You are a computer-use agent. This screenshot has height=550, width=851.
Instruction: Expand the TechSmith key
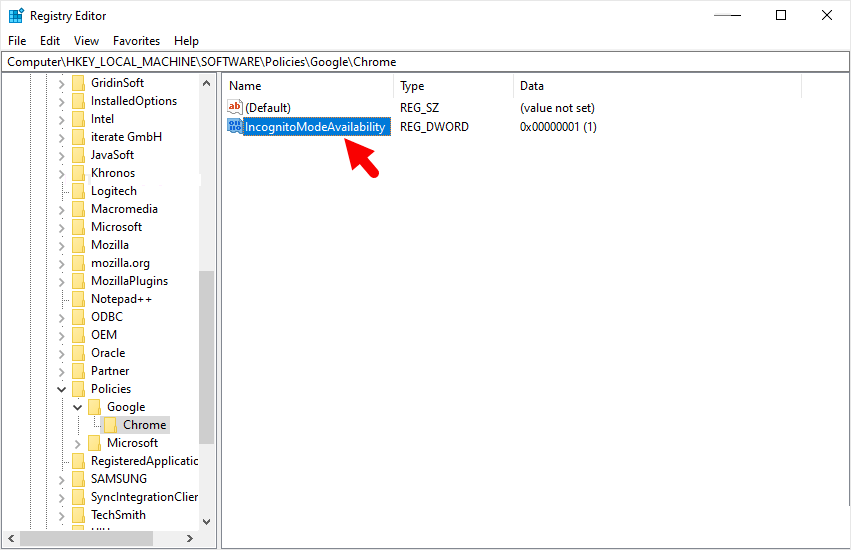(x=61, y=515)
